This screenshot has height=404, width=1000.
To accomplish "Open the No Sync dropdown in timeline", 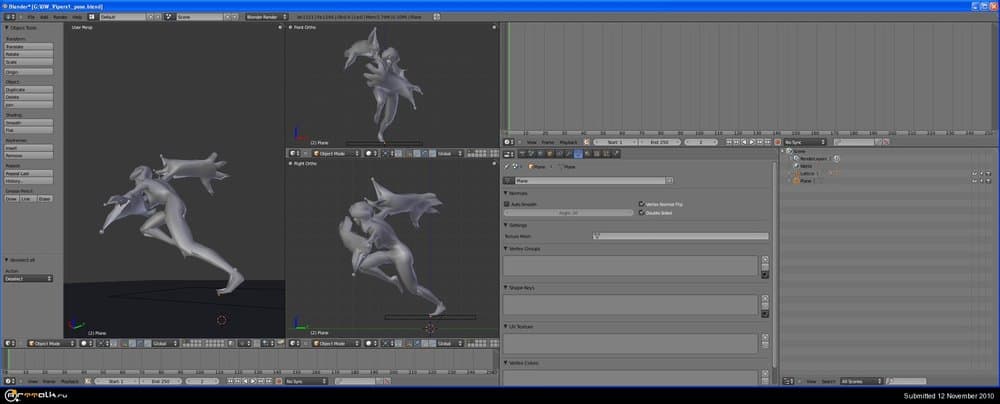I will (805, 142).
